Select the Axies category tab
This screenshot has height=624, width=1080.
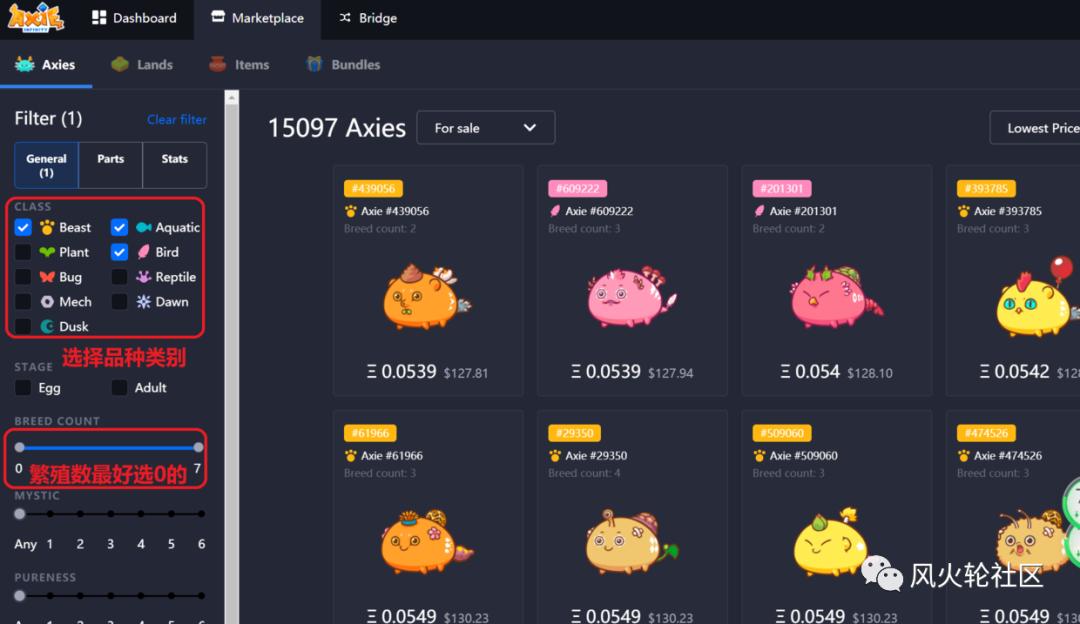pyautogui.click(x=45, y=65)
